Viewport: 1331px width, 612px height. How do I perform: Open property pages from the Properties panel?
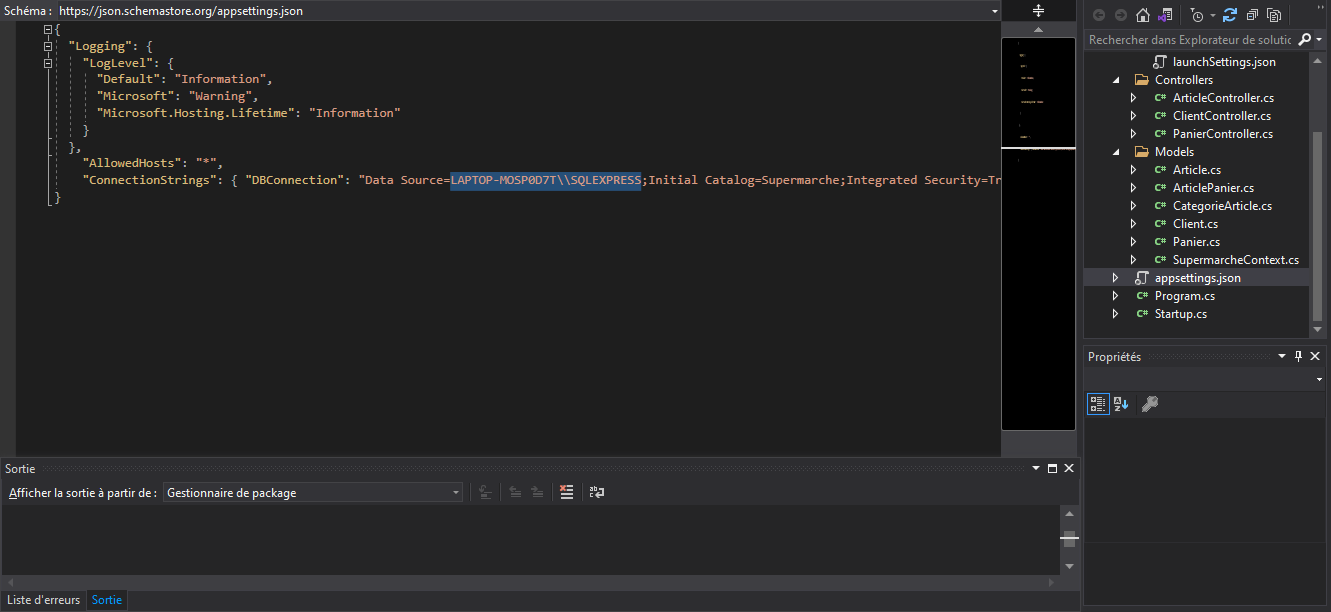(1148, 404)
